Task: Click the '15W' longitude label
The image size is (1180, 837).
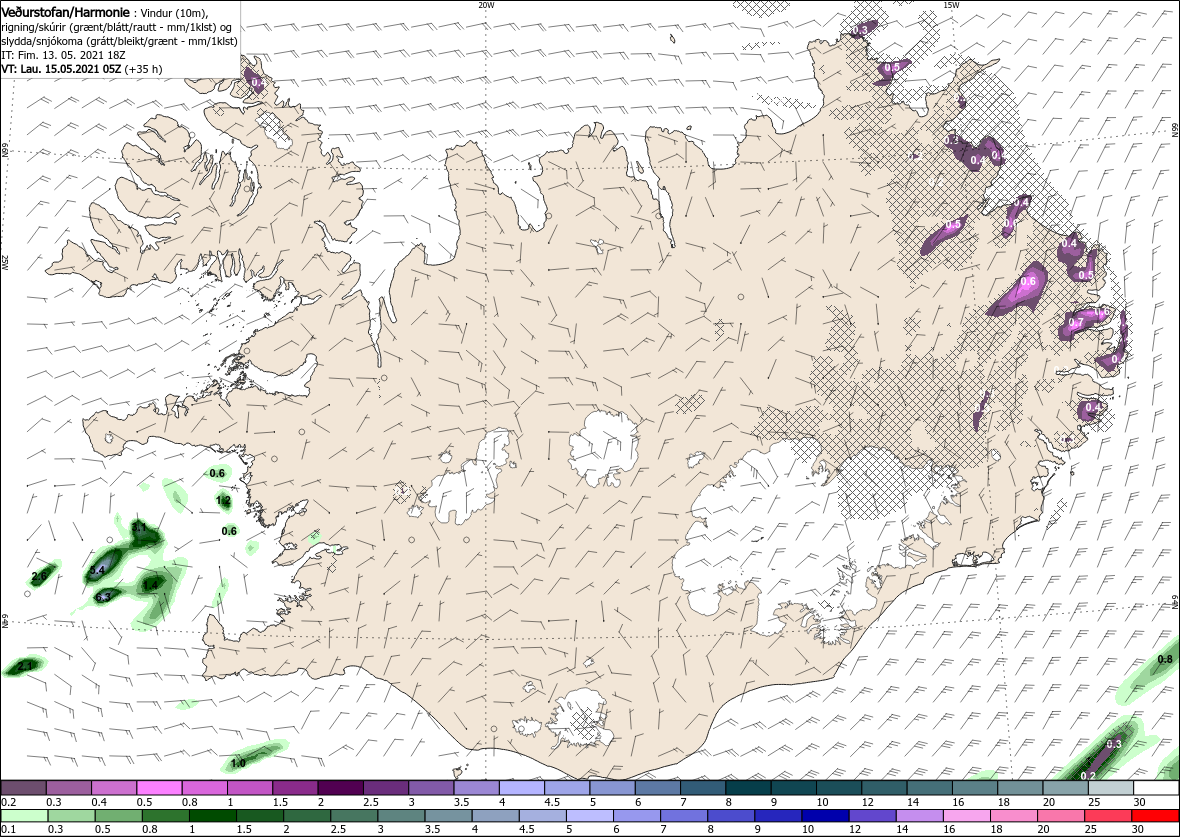Action: (951, 5)
